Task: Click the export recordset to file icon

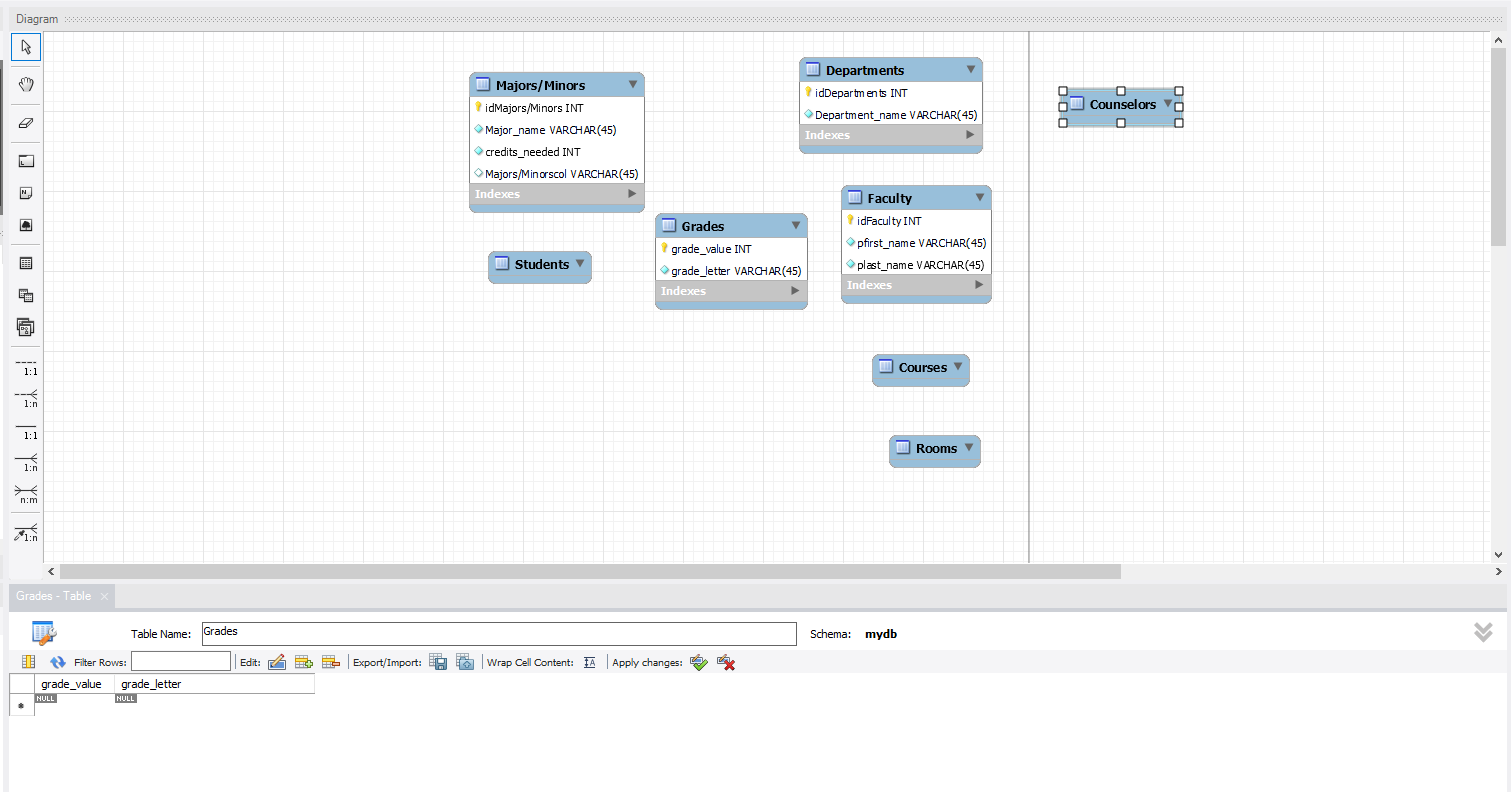Action: coord(438,661)
